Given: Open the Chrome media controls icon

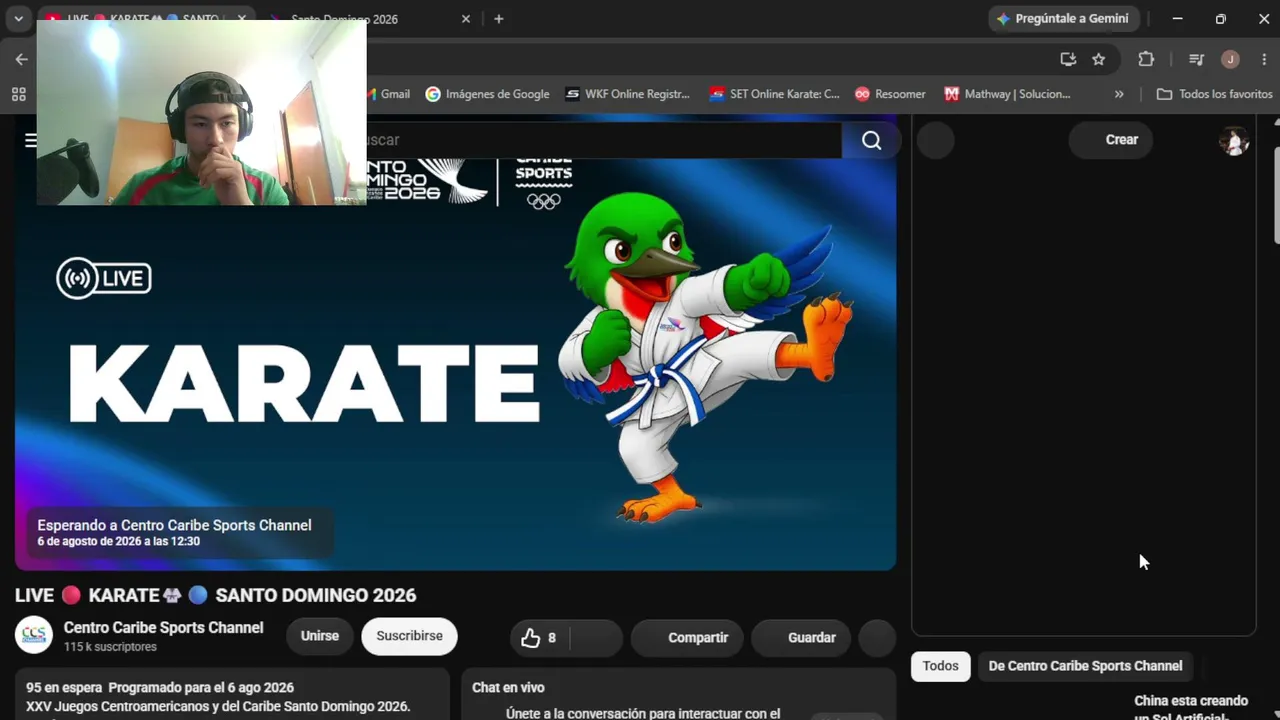Looking at the screenshot, I should (1196, 59).
